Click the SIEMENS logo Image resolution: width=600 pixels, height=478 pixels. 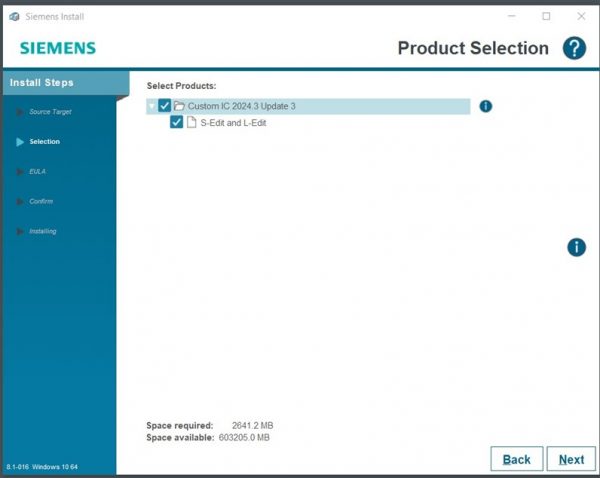[x=58, y=48]
